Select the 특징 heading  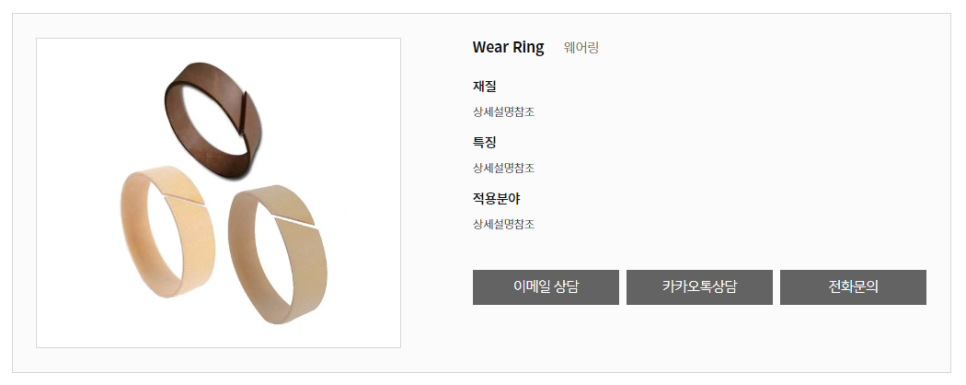click(x=484, y=142)
